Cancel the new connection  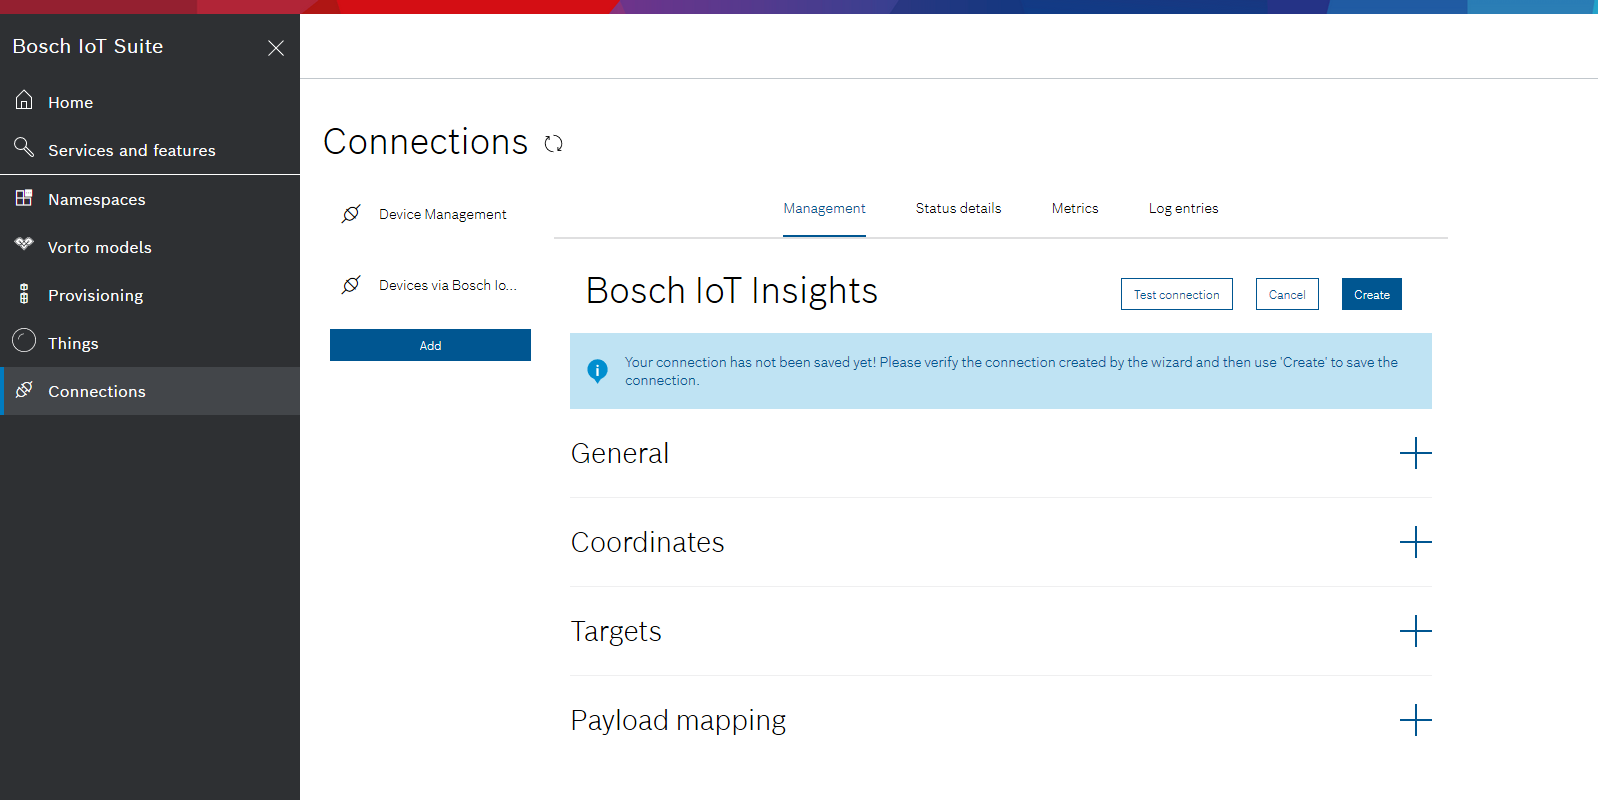1287,294
